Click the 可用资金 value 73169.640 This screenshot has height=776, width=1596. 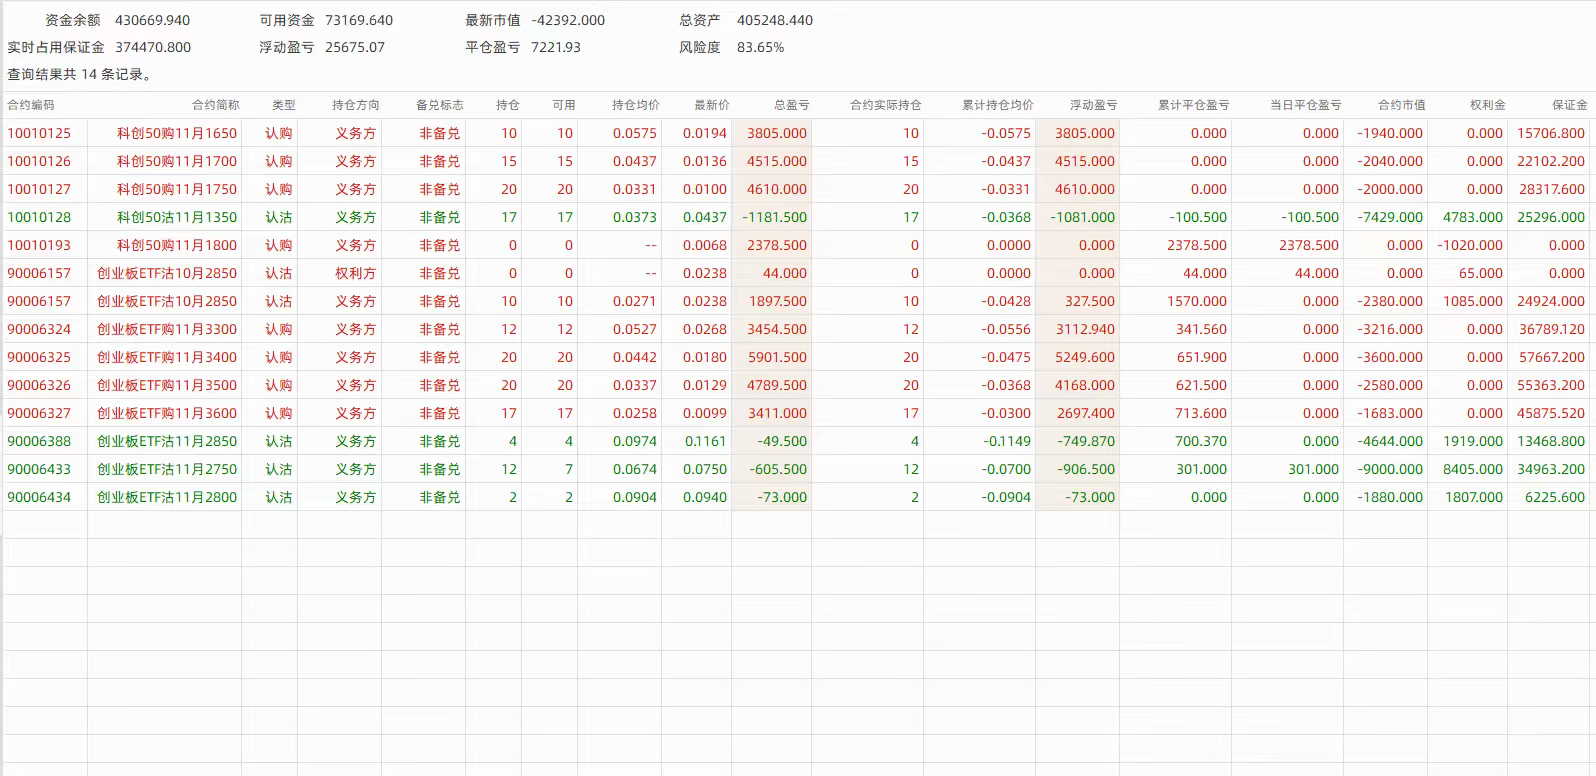click(x=359, y=20)
